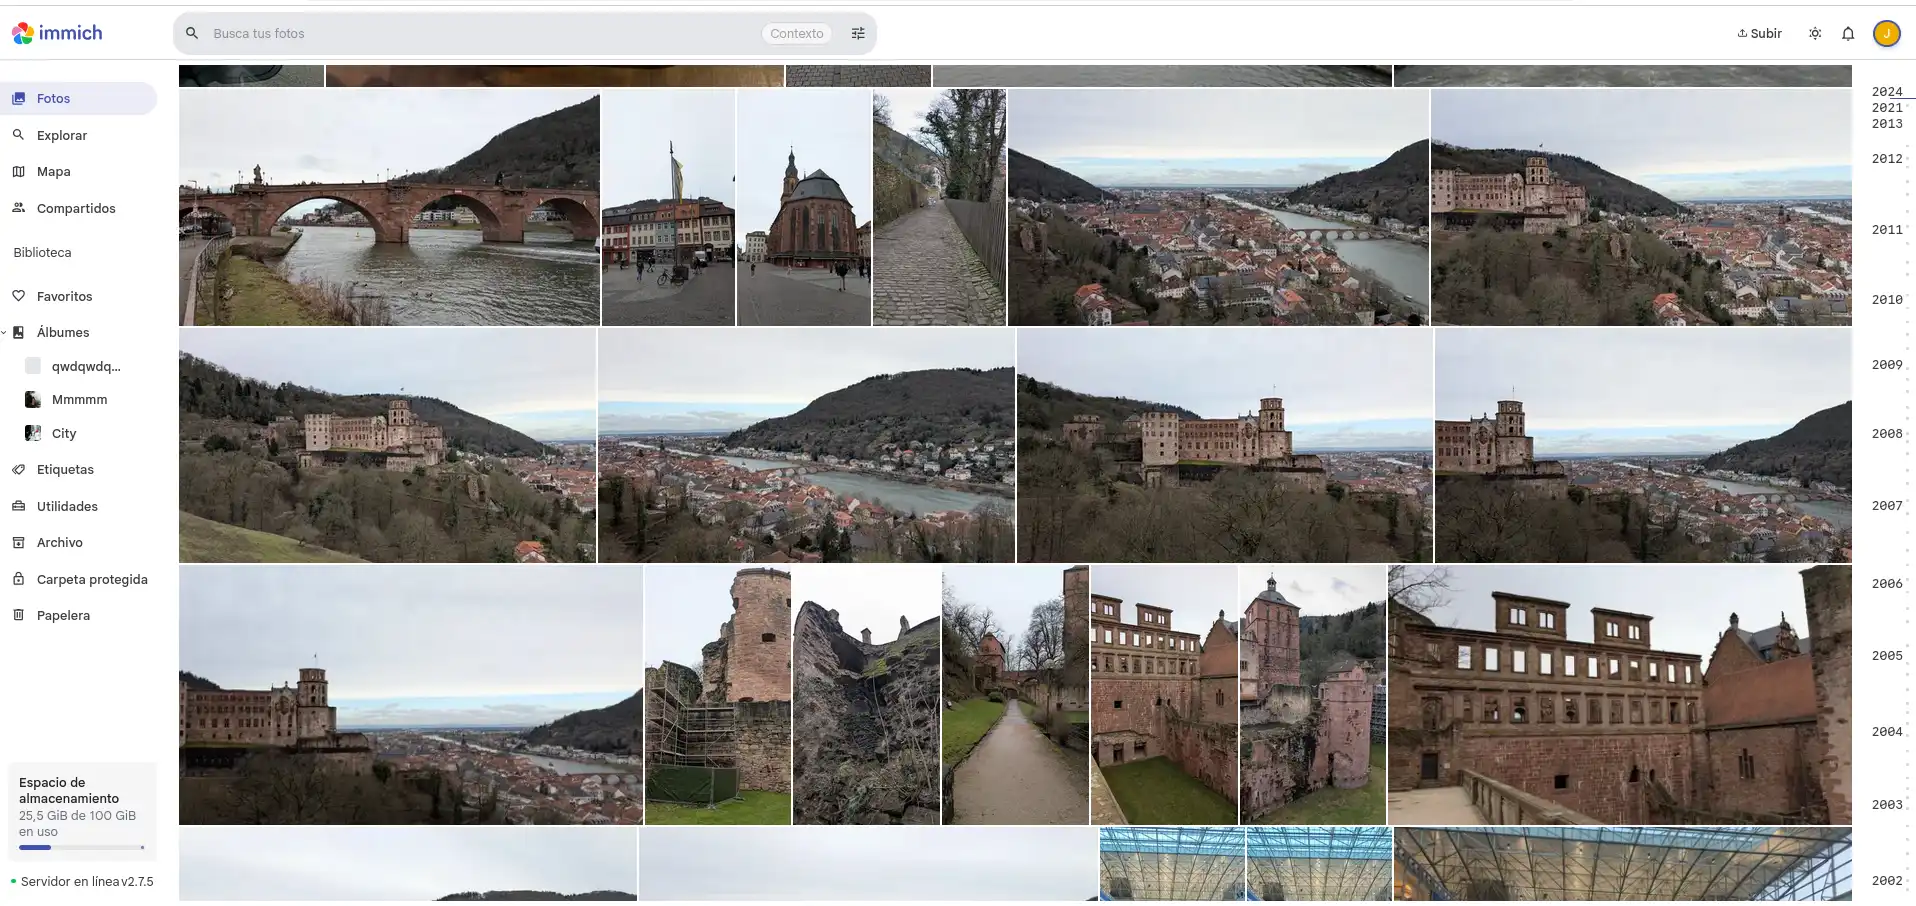Toggle the Contexto search mode
Screen dimensions: 1916x906
[x=796, y=33]
